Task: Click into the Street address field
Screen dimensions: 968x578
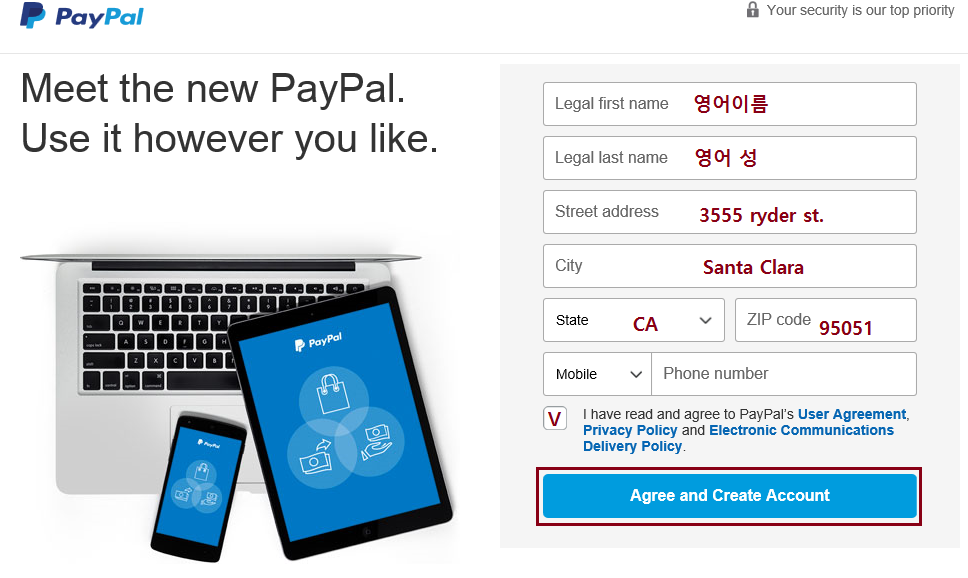Action: pyautogui.click(x=730, y=212)
